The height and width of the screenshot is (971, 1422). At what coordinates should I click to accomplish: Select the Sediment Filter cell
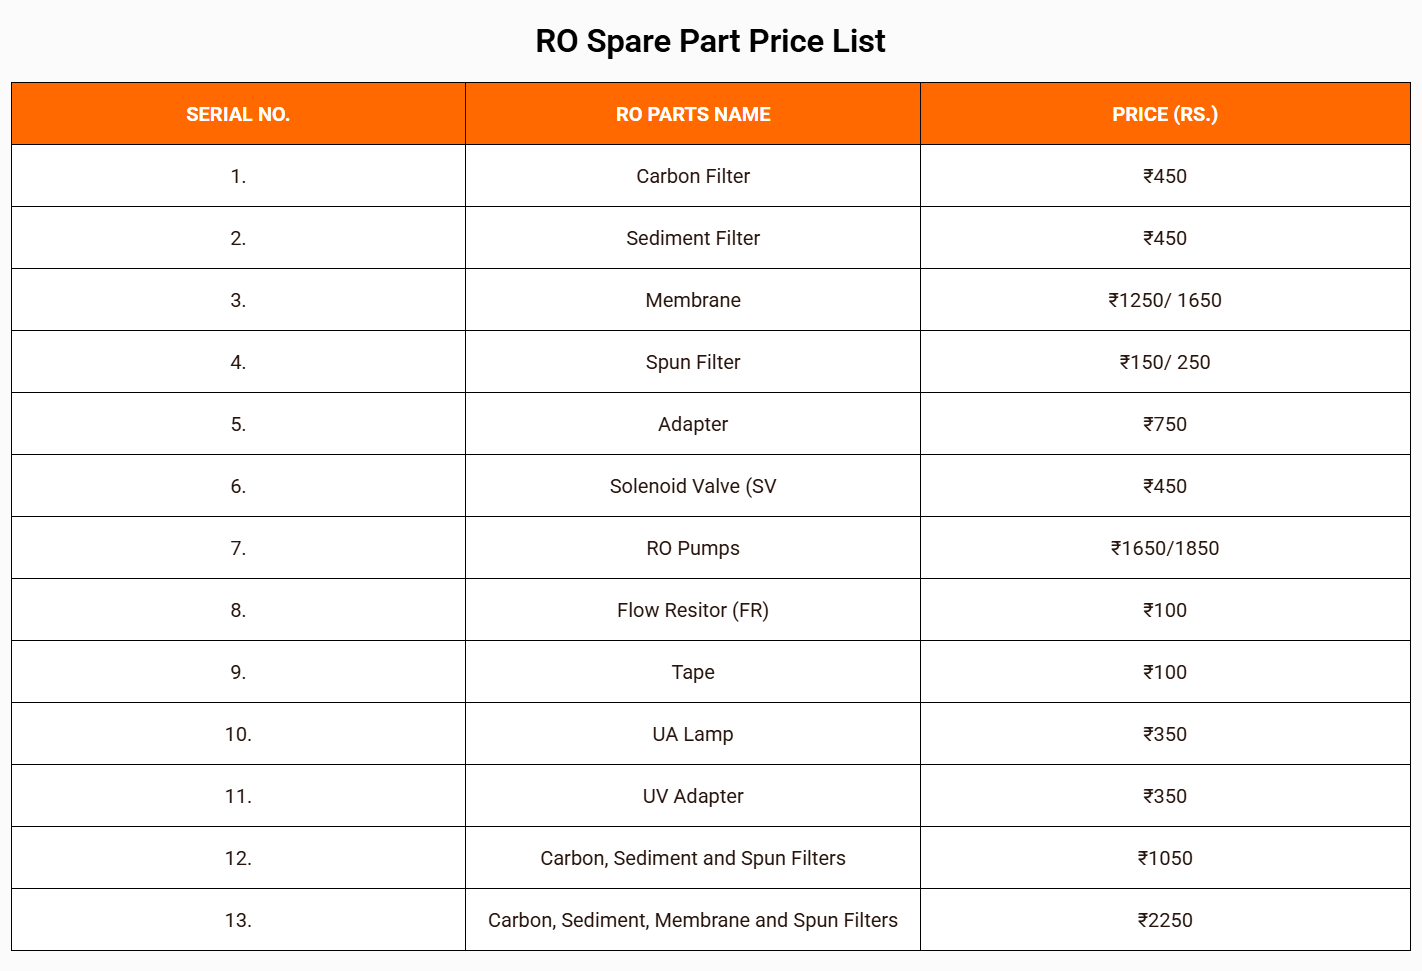click(693, 238)
